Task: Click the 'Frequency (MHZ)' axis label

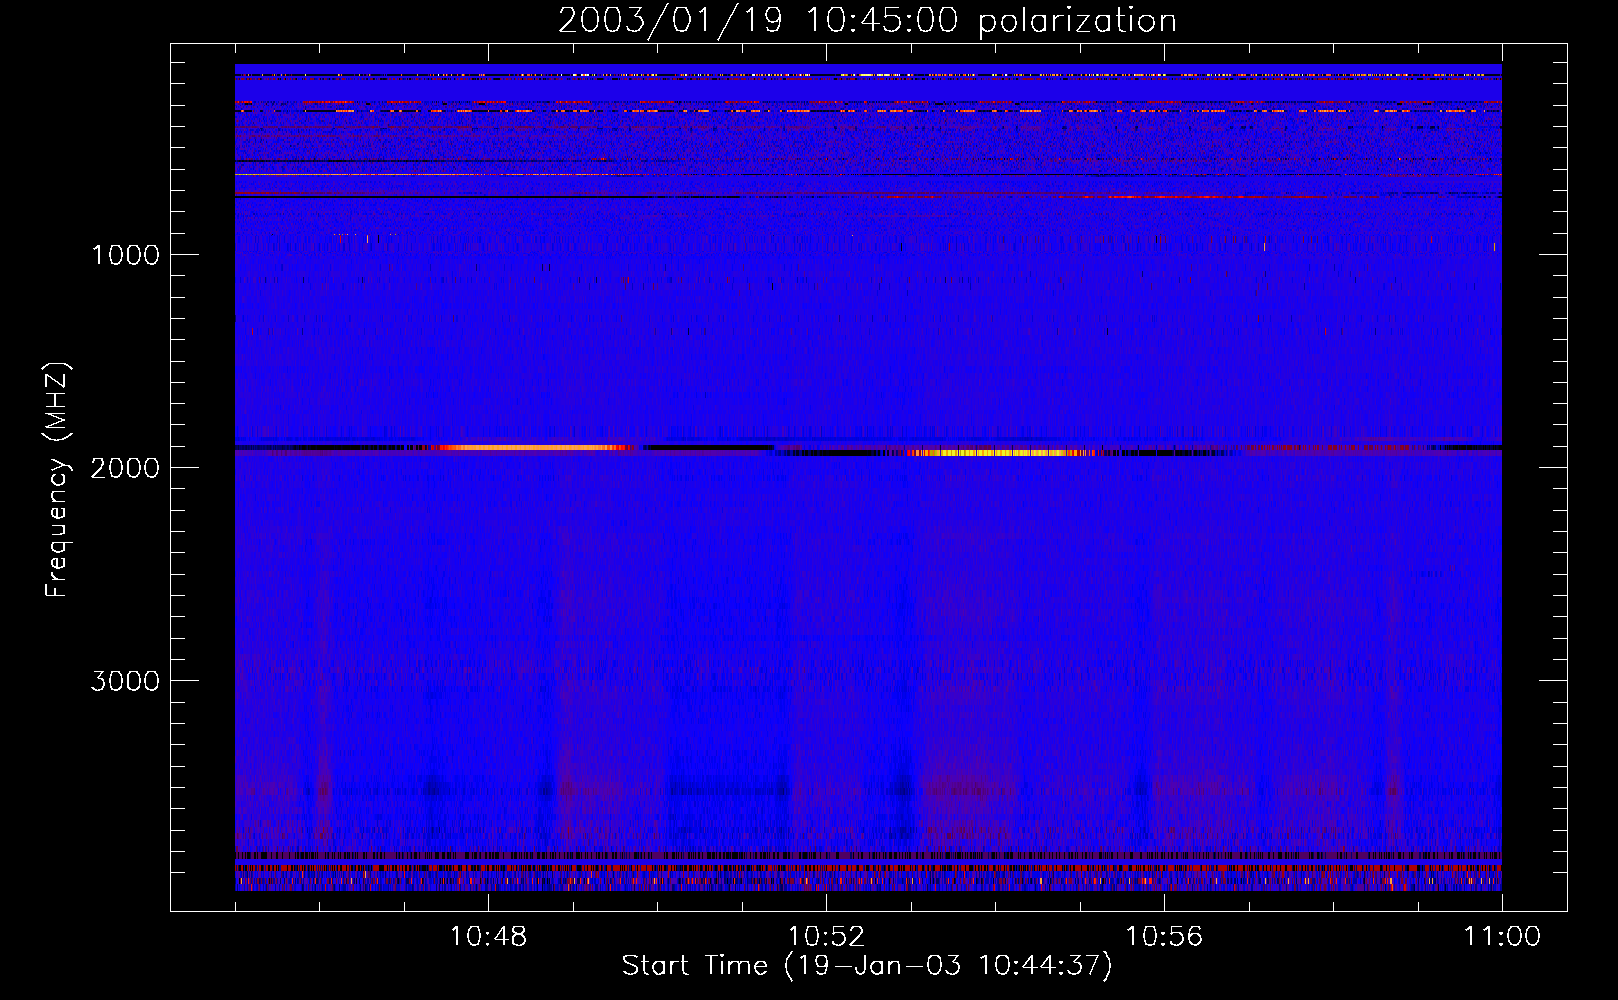Action: 57,480
